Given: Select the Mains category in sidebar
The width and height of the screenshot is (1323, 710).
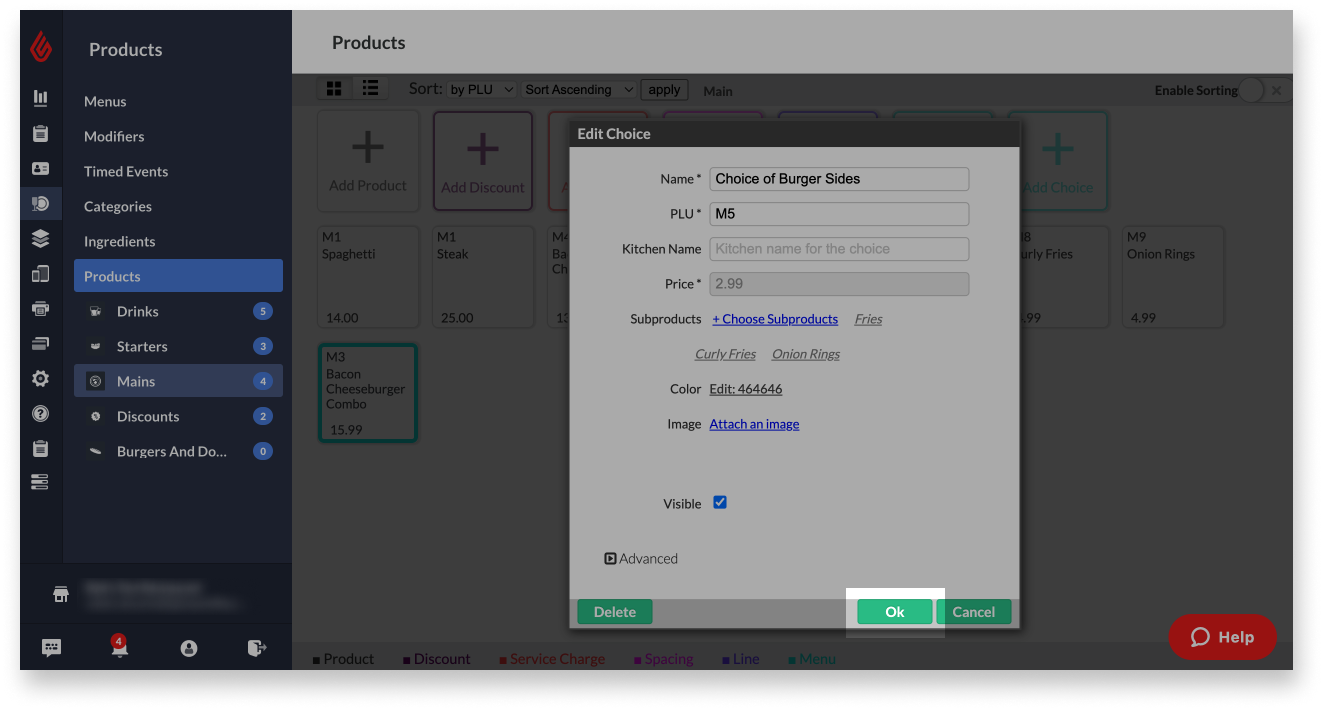Looking at the screenshot, I should tap(135, 380).
